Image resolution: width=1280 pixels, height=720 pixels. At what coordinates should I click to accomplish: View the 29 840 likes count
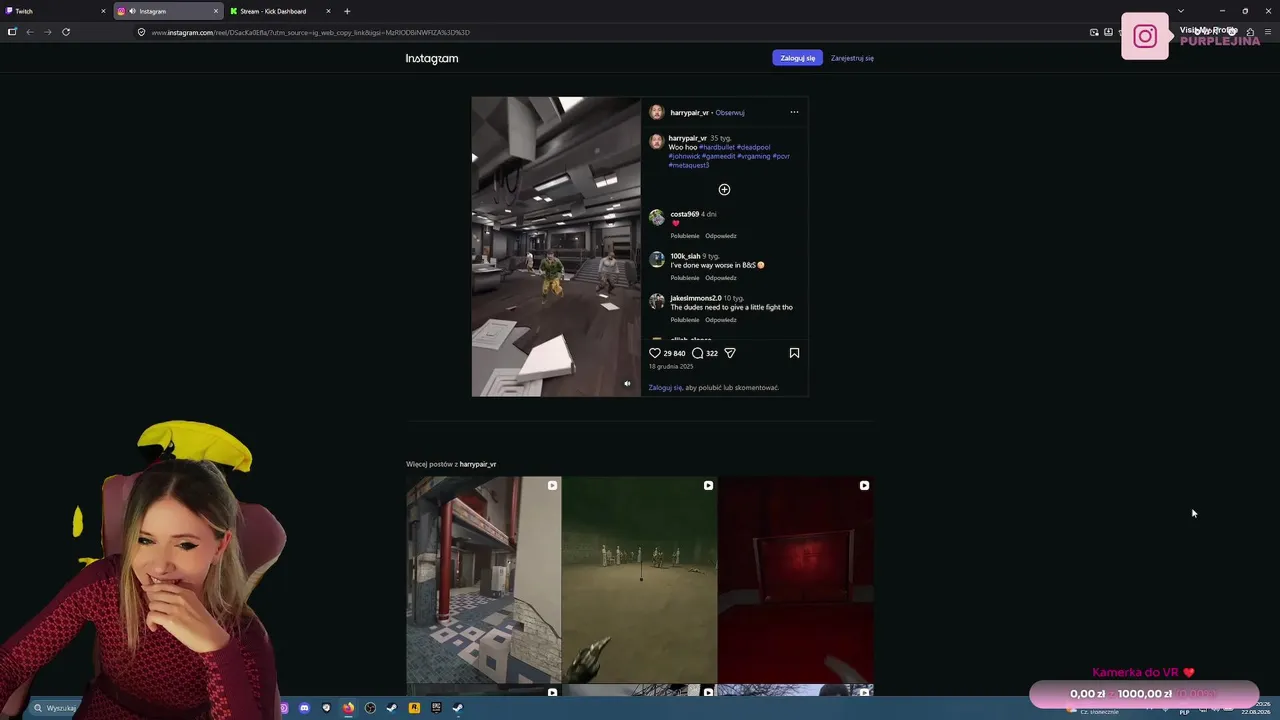(674, 353)
